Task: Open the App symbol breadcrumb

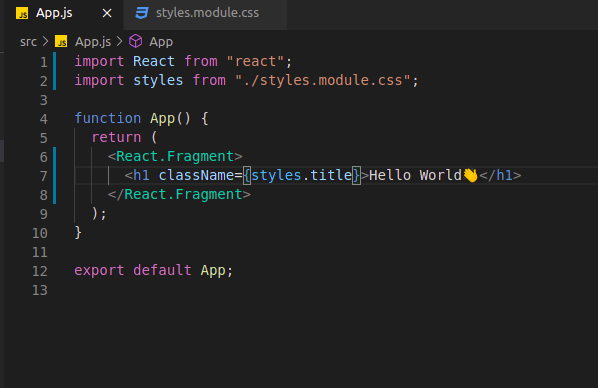Action: (x=161, y=42)
